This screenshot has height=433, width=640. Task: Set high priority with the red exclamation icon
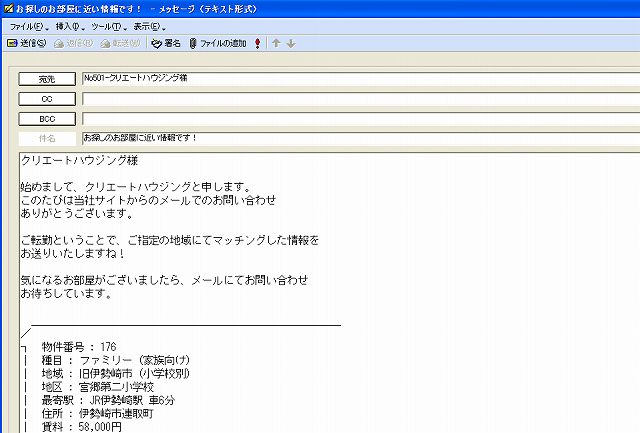click(258, 43)
